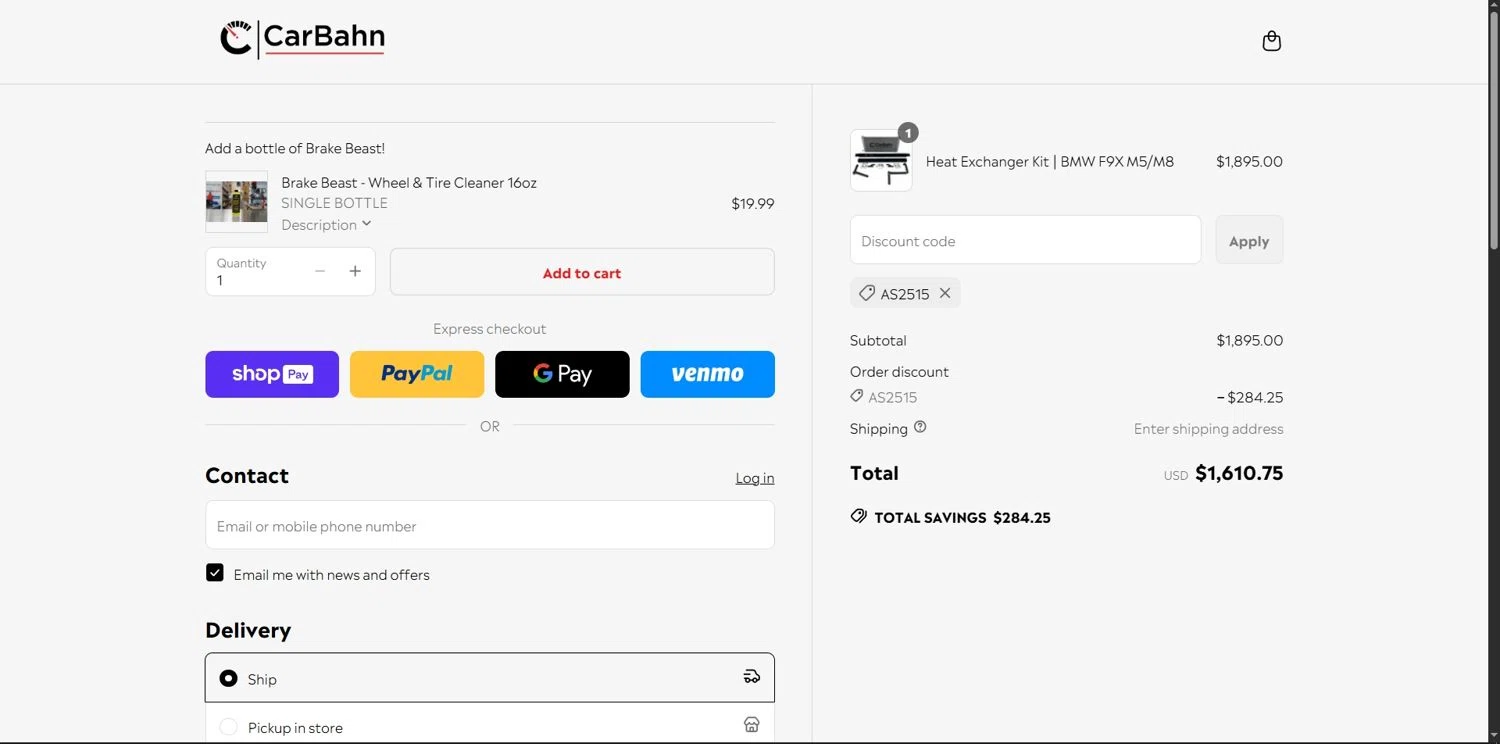Add Brake Beast to cart
Screen dimensions: 1500x744
pyautogui.click(x=582, y=272)
